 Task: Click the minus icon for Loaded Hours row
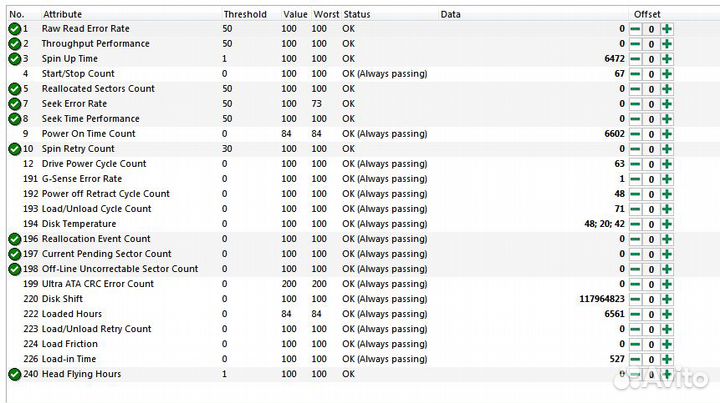pos(635,314)
